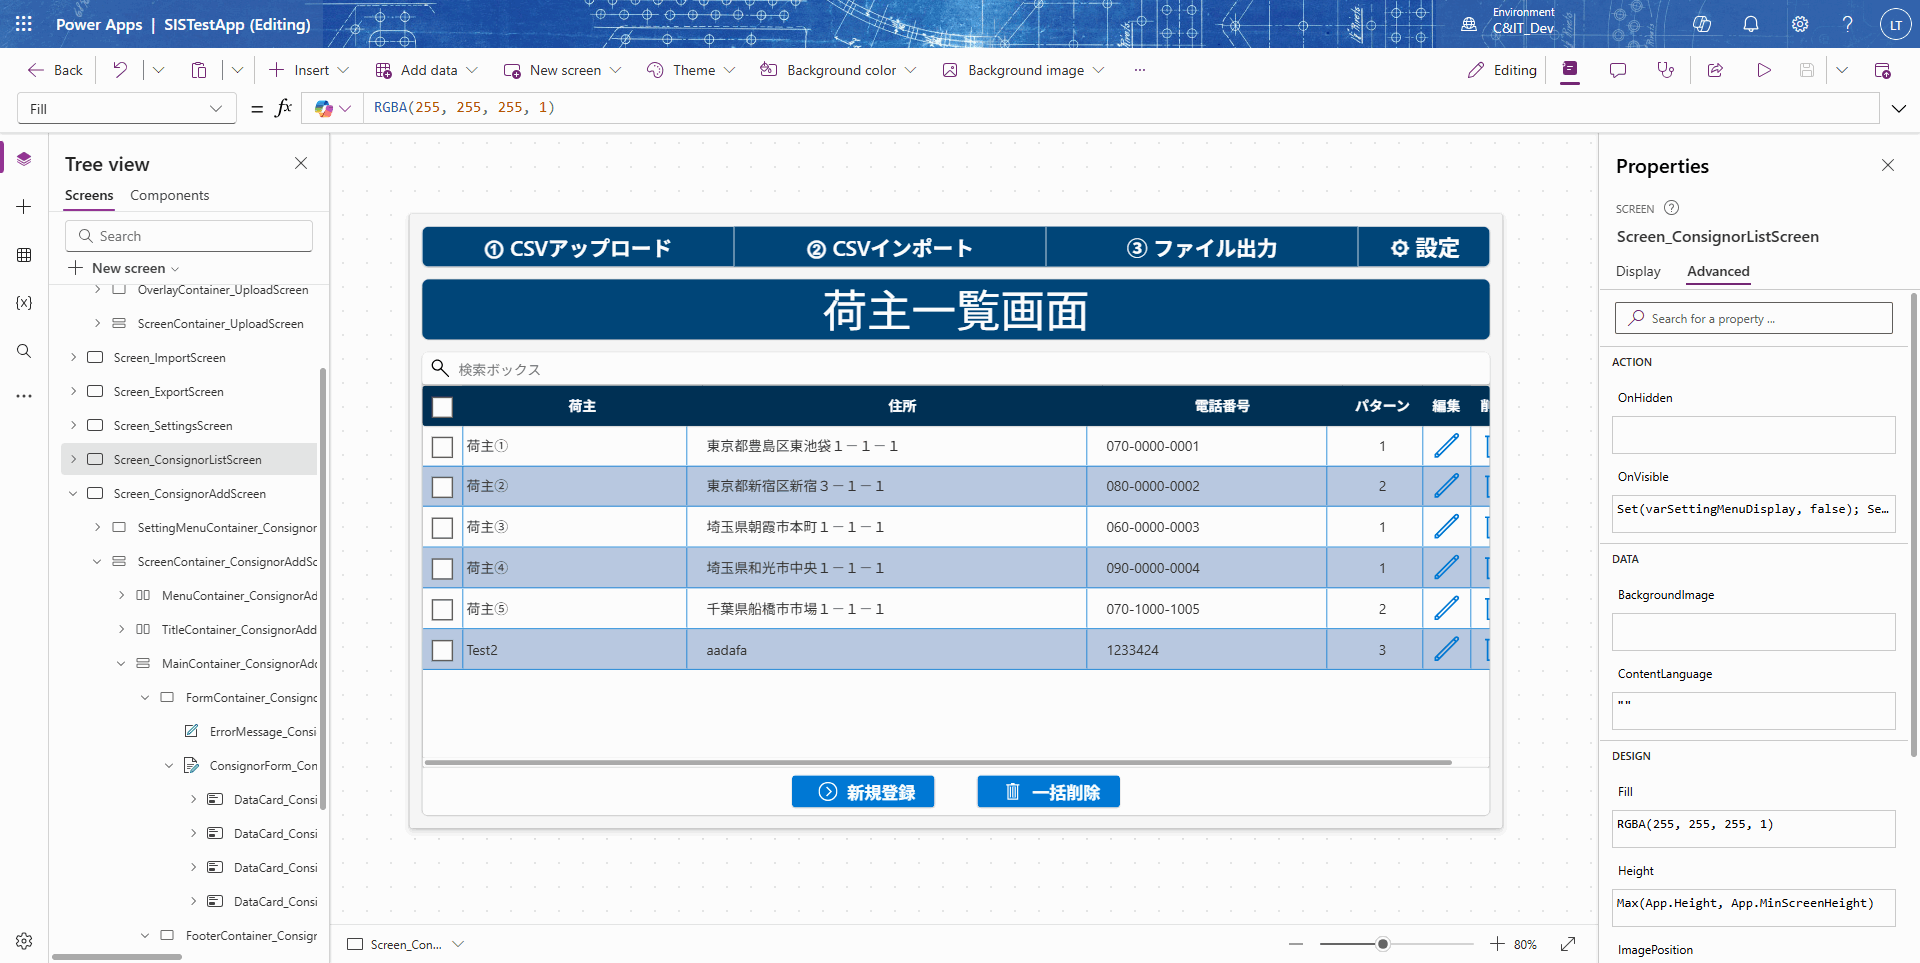Click the edit pencil for 荷主① row
Viewport: 1920px width, 963px height.
coord(1446,446)
